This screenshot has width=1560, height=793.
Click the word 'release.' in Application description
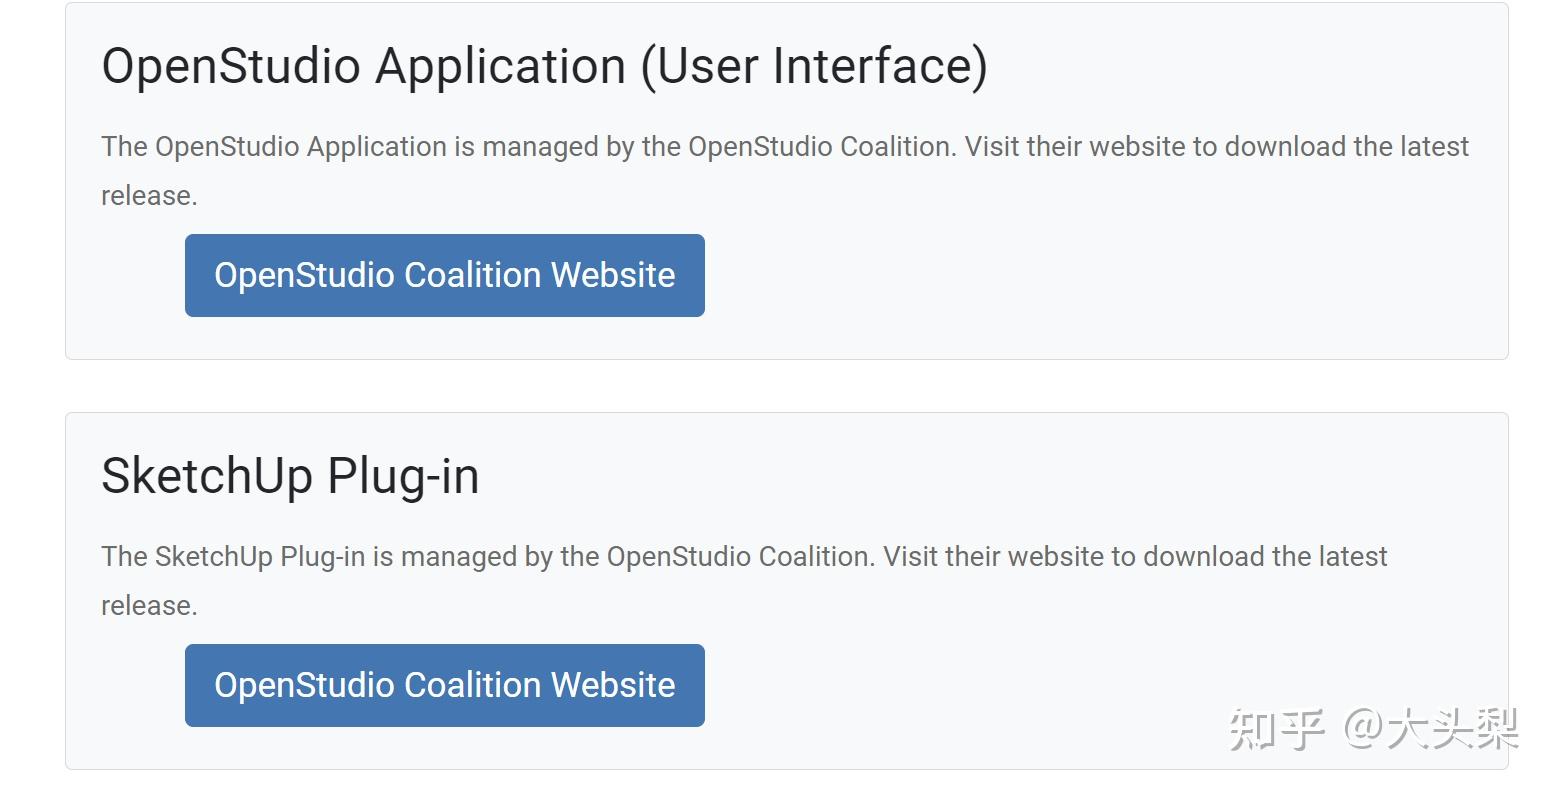pyautogui.click(x=149, y=196)
